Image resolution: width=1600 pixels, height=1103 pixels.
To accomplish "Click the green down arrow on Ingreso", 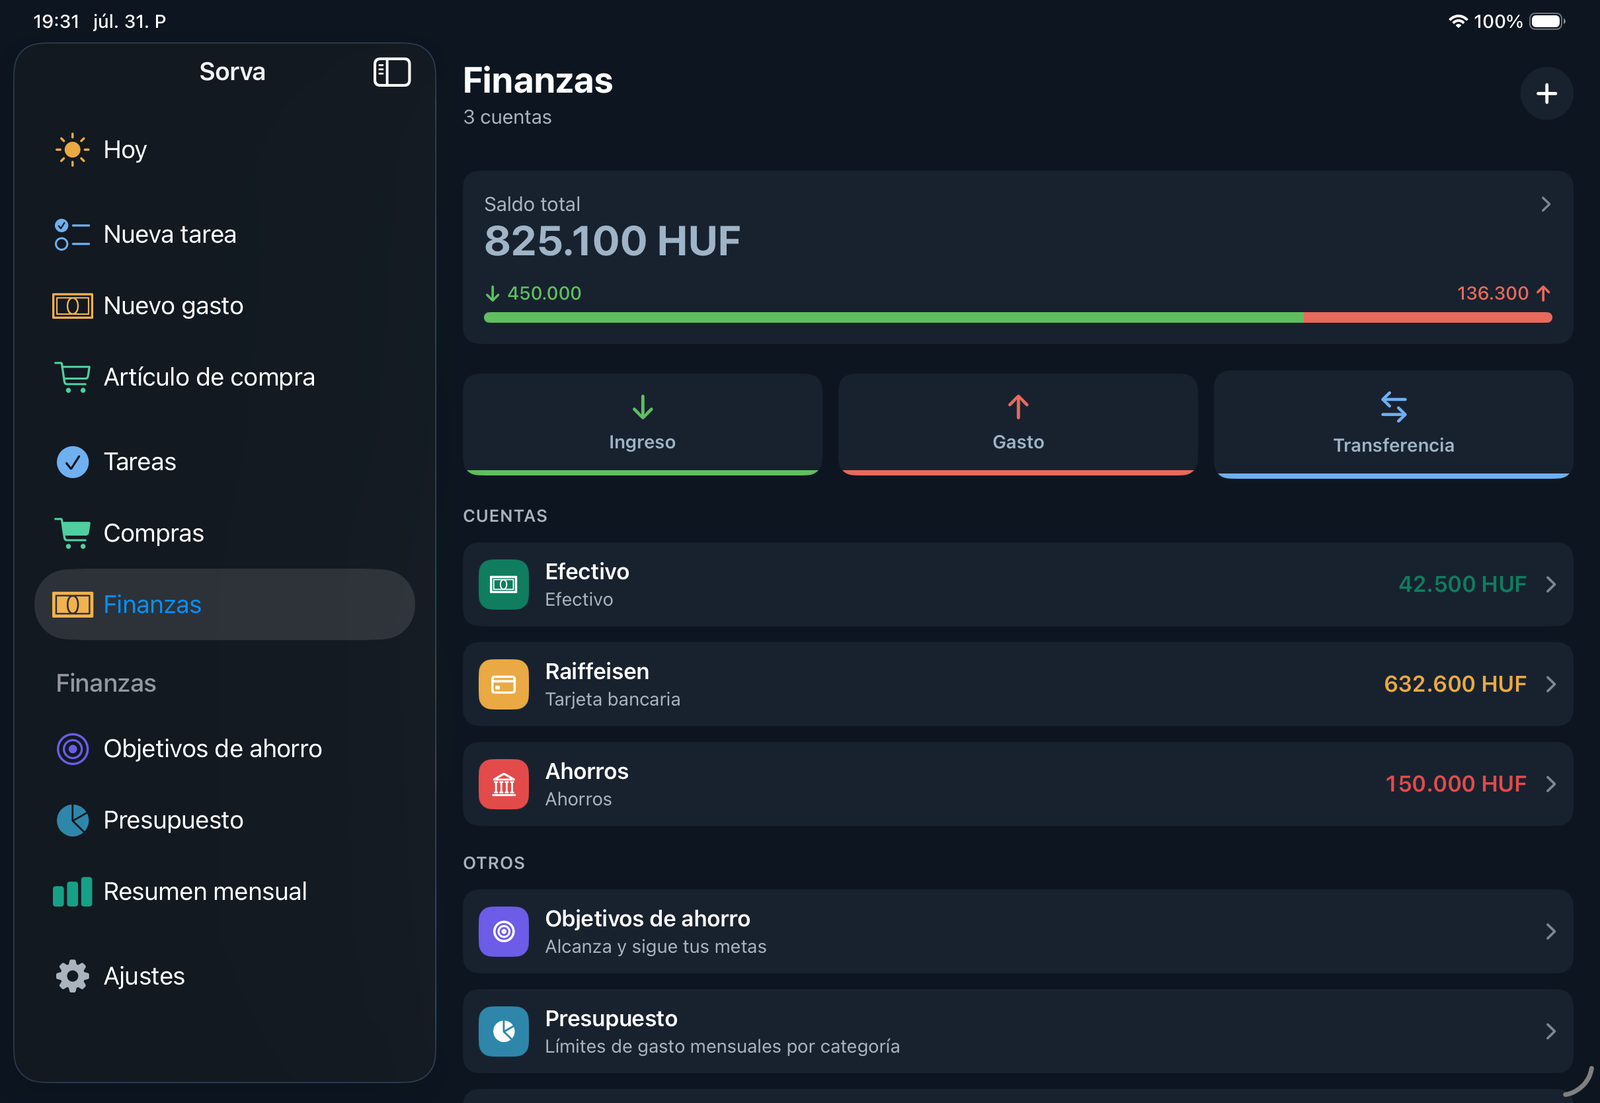I will (x=642, y=407).
